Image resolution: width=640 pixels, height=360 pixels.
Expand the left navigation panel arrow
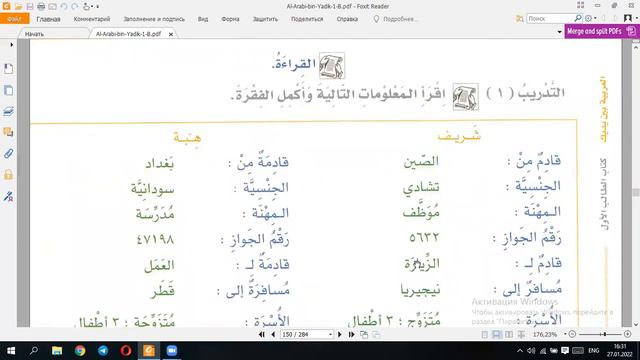(11, 44)
